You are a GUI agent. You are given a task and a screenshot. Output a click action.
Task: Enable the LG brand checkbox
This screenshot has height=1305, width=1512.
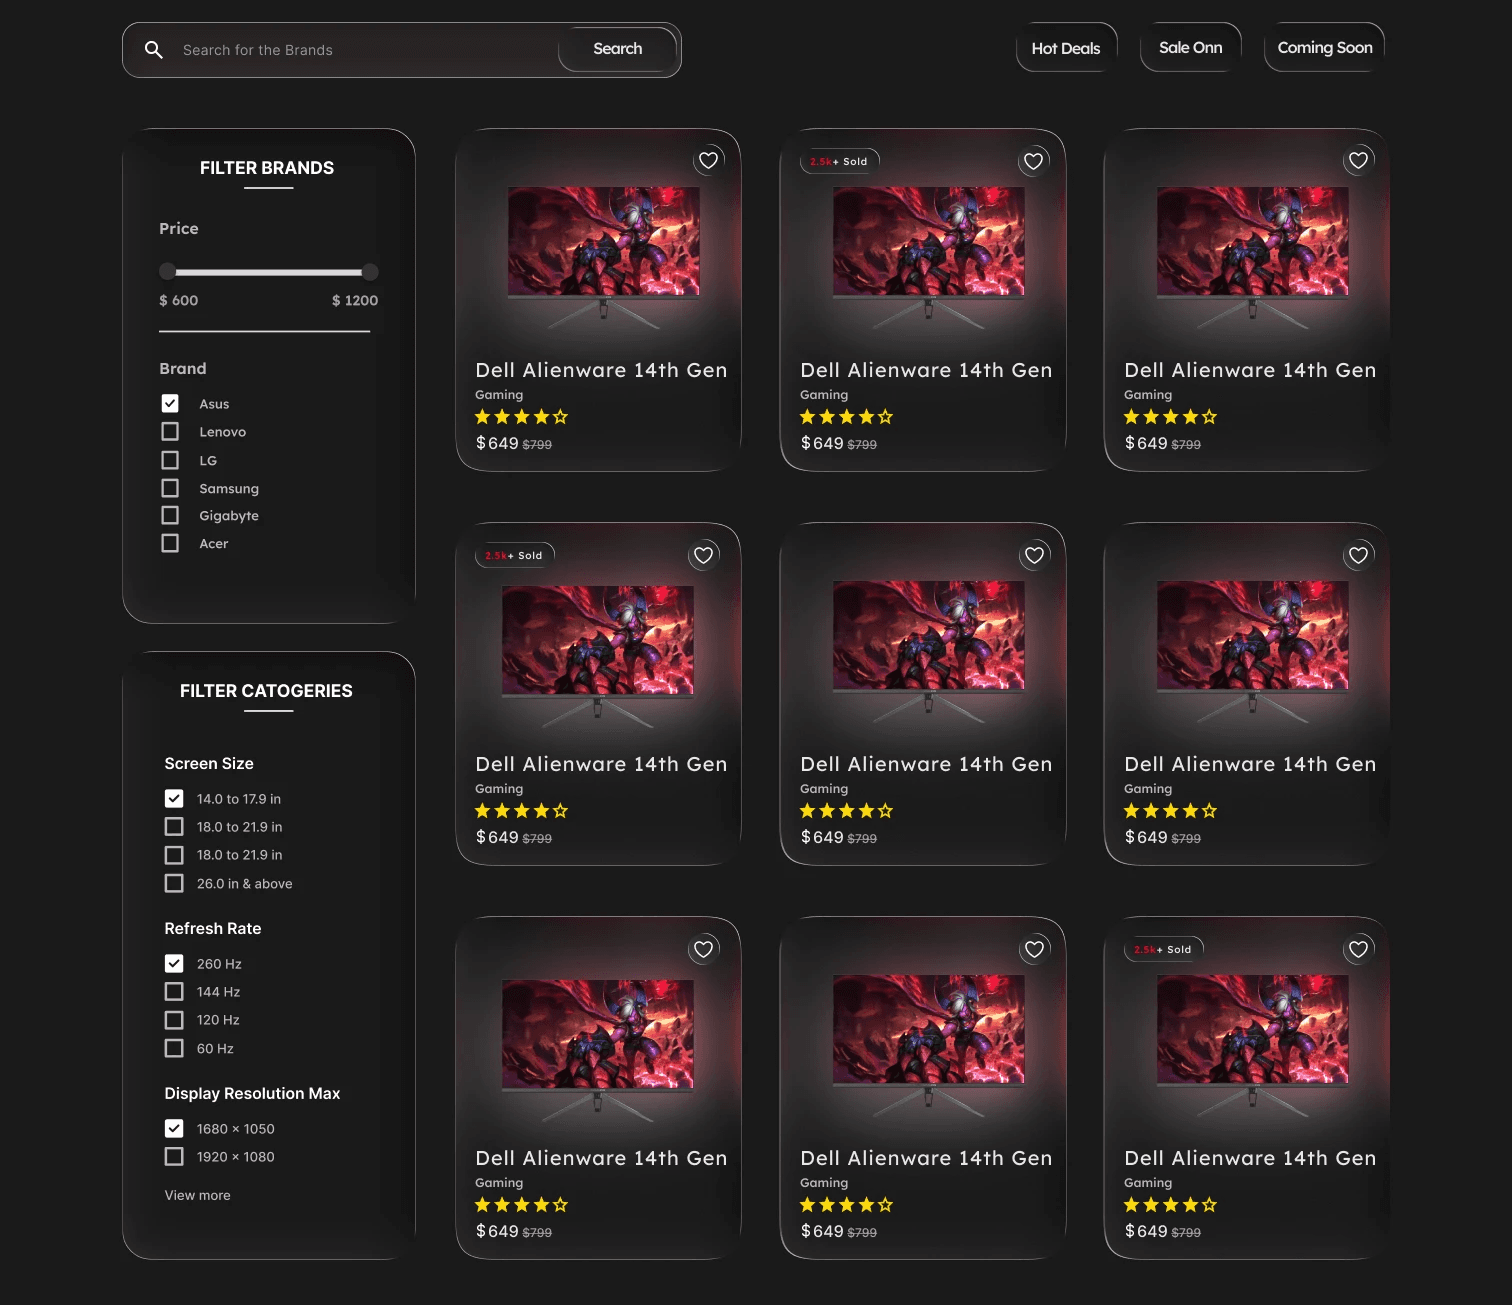coord(170,460)
